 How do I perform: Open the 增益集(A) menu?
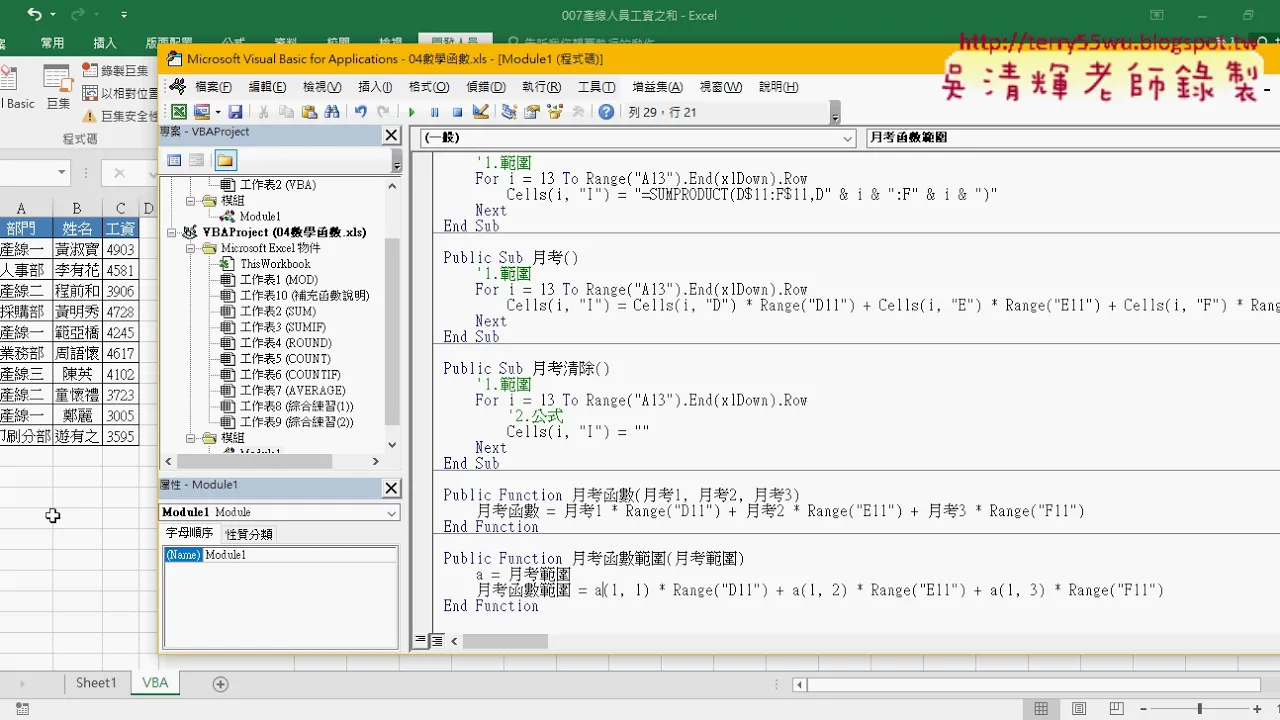point(657,87)
